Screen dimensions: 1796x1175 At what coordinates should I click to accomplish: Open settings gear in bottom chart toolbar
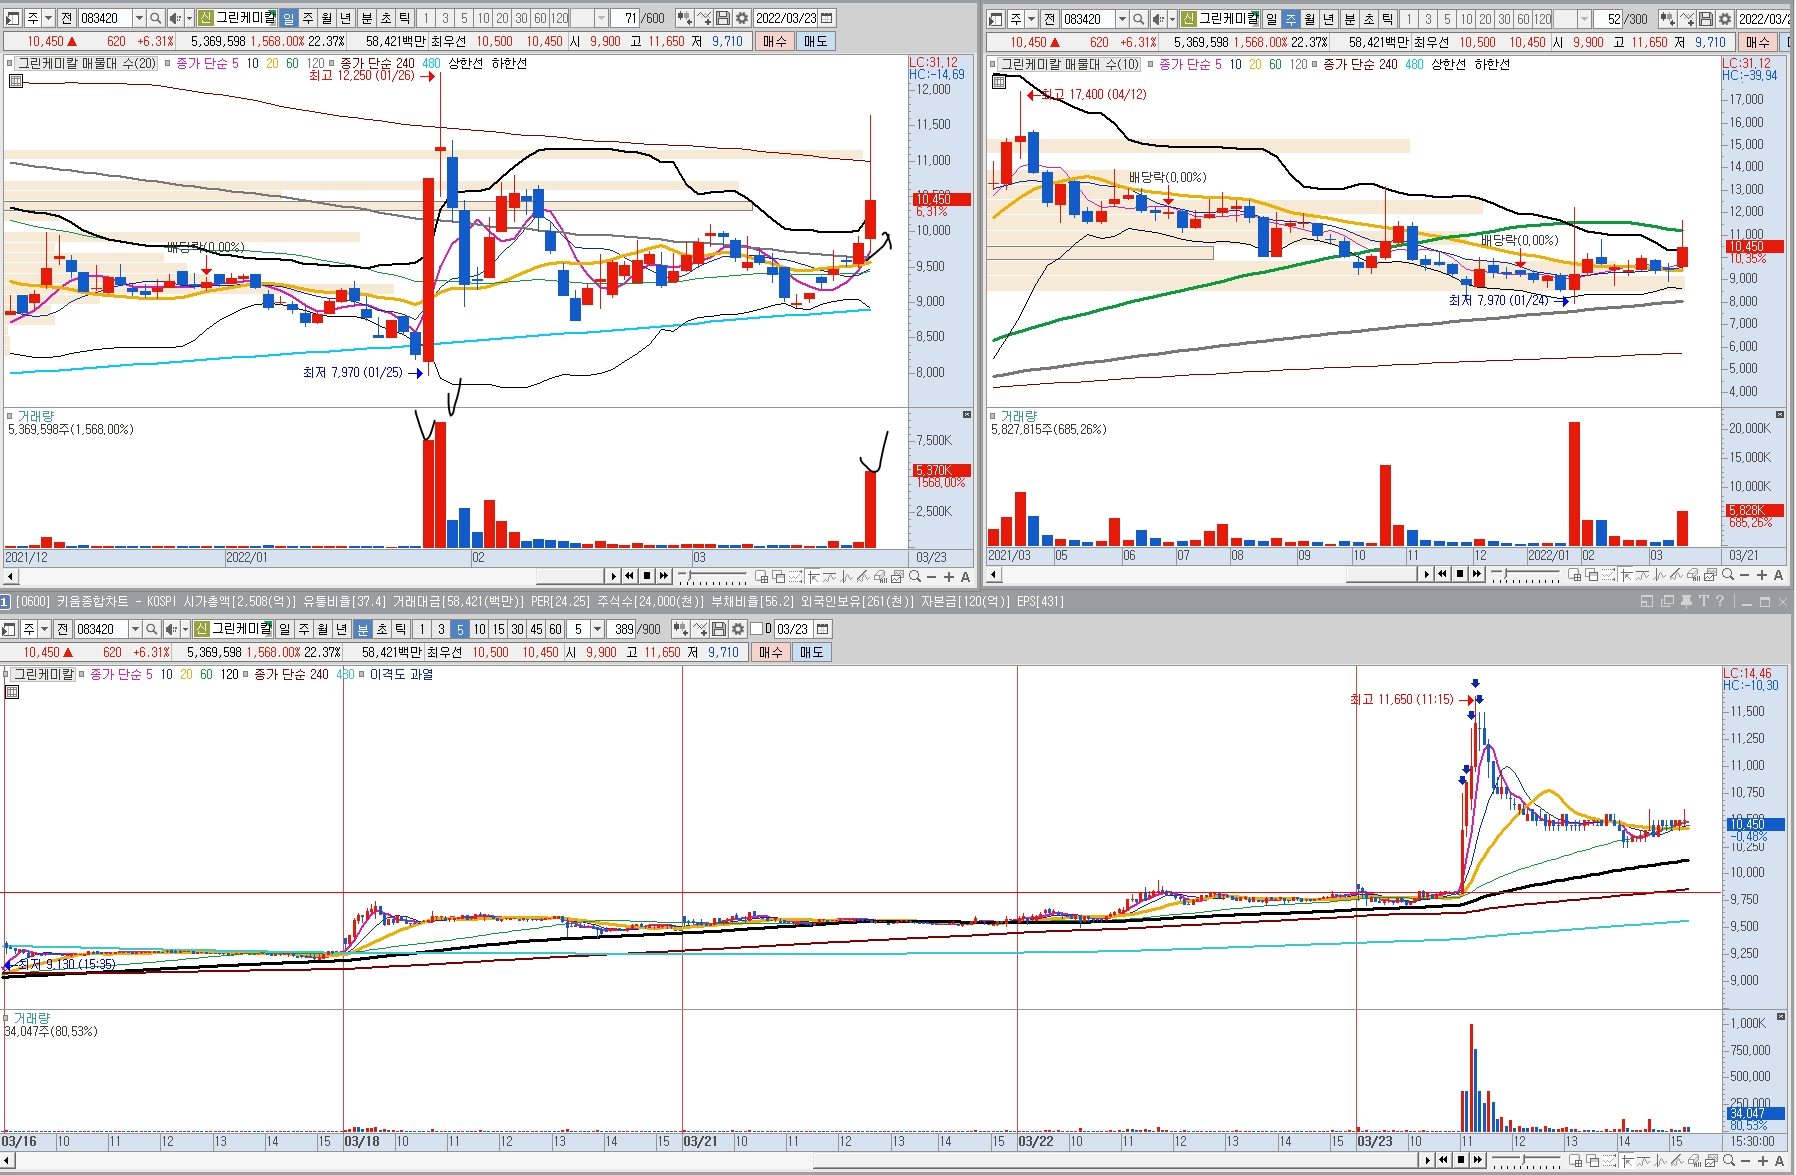pyautogui.click(x=738, y=629)
